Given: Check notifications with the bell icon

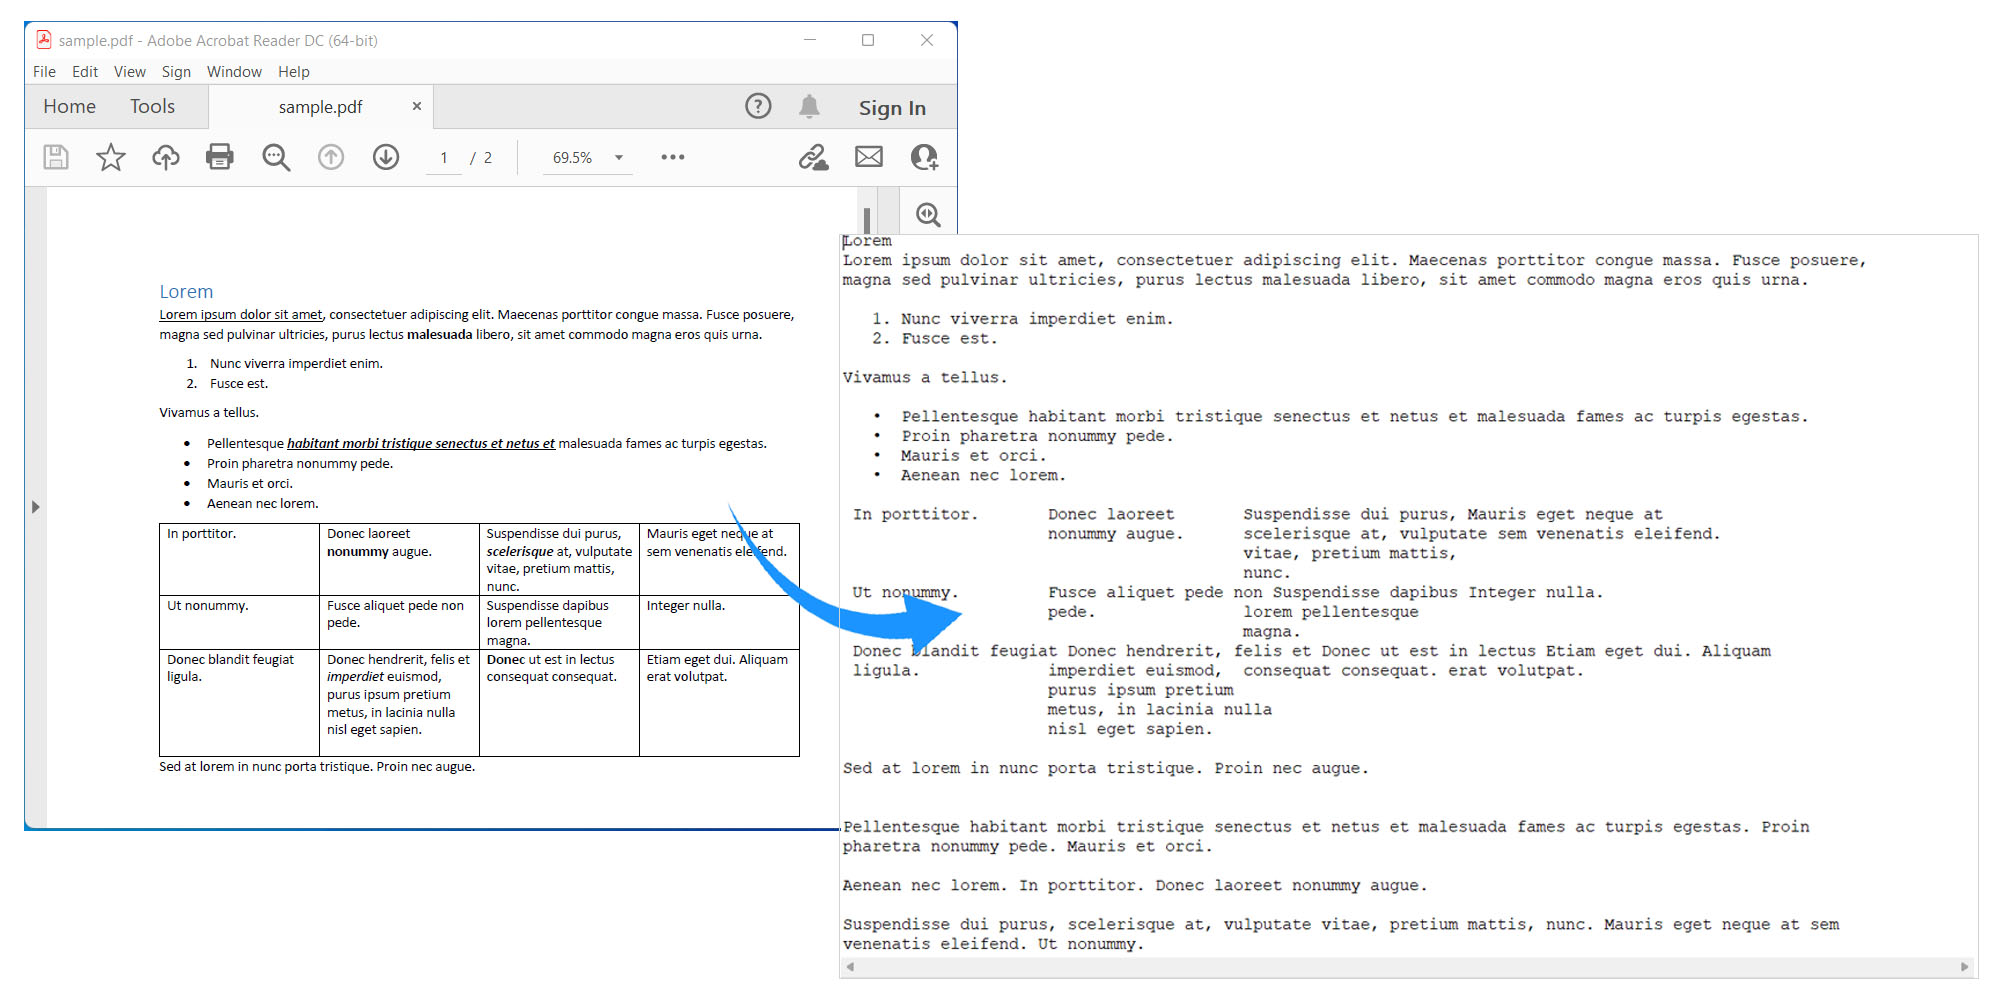Looking at the screenshot, I should pyautogui.click(x=810, y=106).
